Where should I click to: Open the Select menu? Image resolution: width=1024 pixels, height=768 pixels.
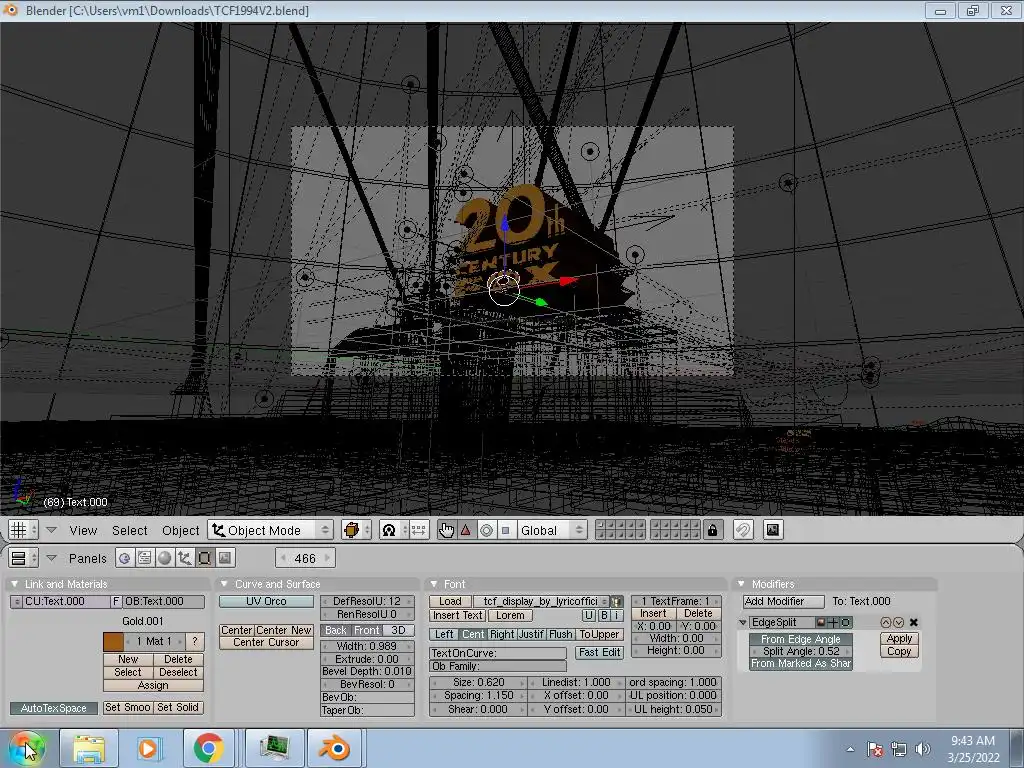tap(129, 531)
